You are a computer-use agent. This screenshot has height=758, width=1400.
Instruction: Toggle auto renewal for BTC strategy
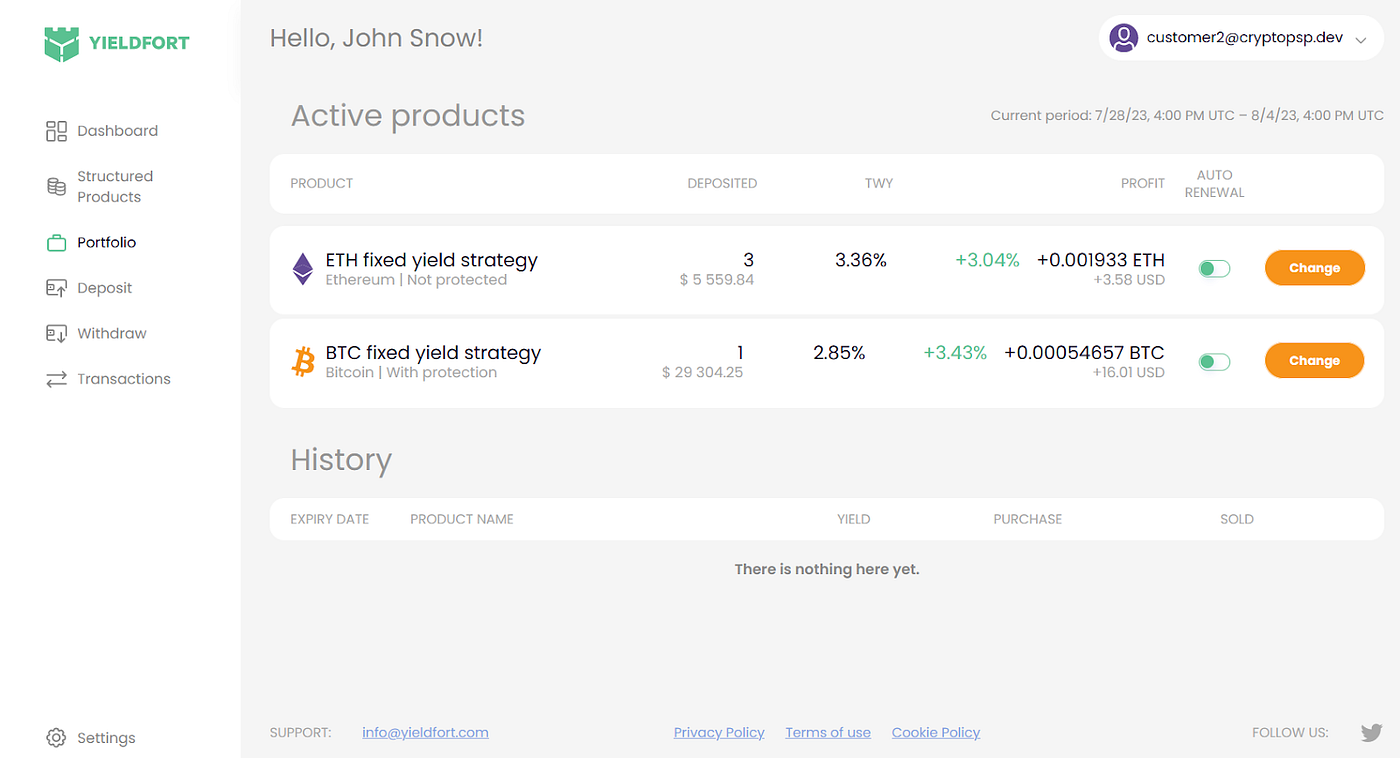[x=1214, y=362]
